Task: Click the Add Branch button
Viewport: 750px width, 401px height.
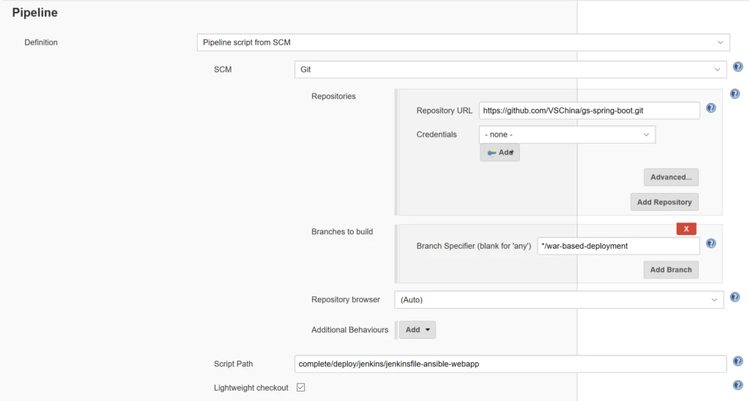Action: (x=671, y=269)
